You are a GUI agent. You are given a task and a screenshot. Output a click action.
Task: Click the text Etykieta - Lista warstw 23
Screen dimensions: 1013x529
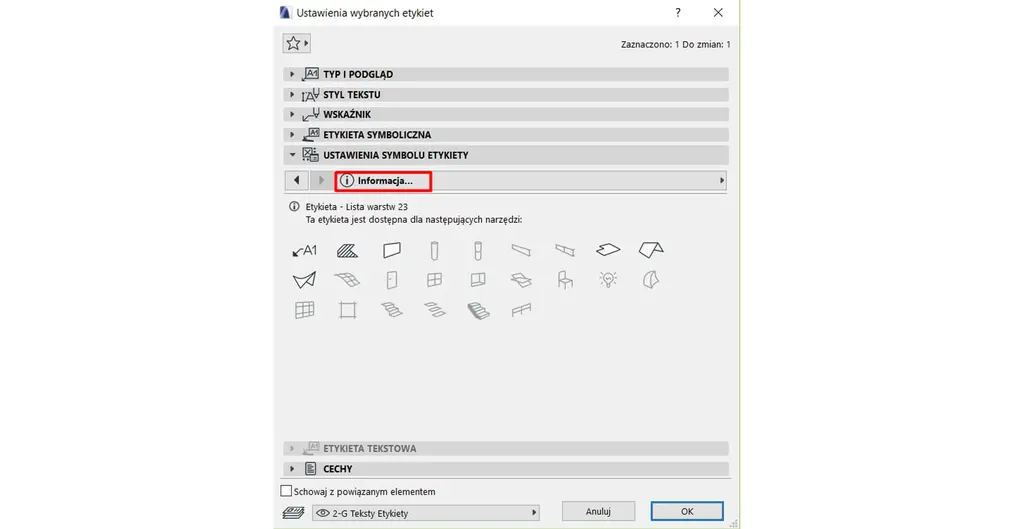[357, 207]
